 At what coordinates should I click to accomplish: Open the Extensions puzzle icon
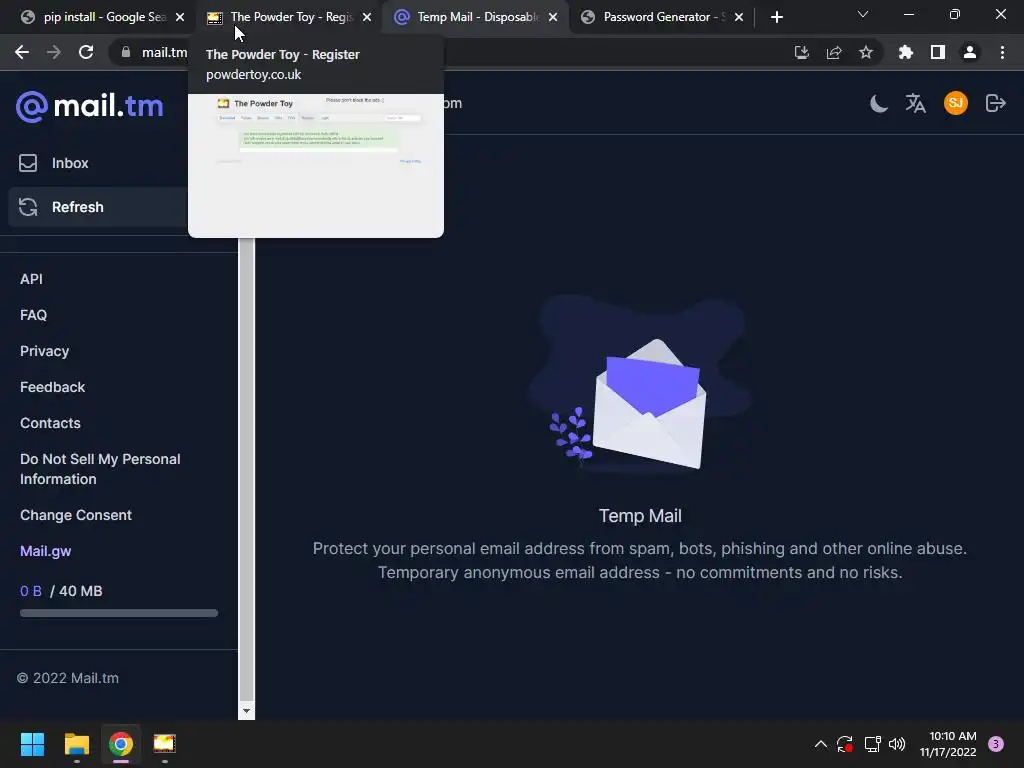906,52
